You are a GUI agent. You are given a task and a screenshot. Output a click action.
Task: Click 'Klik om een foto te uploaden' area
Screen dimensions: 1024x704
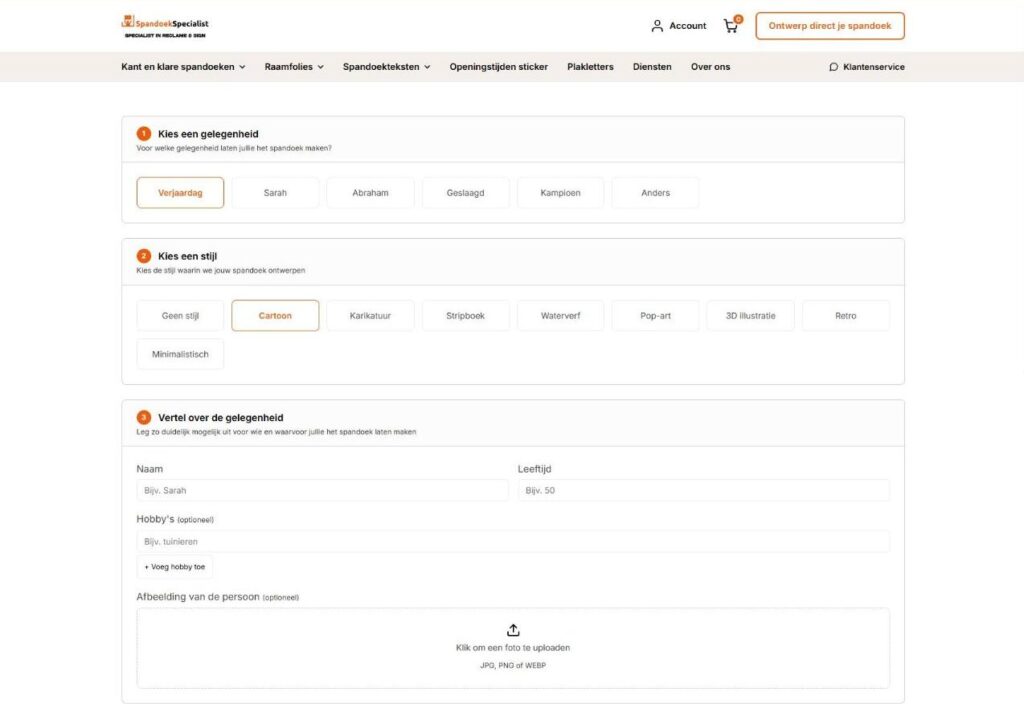(513, 648)
